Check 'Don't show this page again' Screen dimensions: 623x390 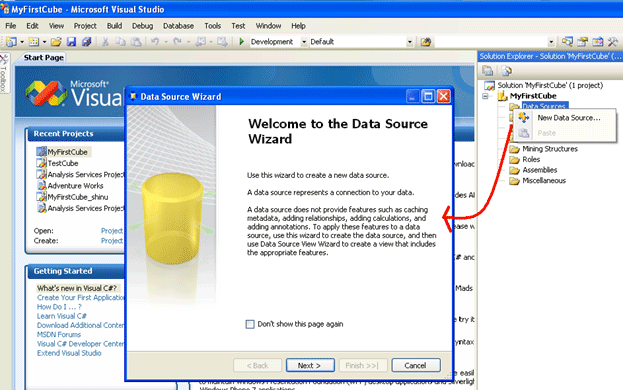[x=250, y=324]
